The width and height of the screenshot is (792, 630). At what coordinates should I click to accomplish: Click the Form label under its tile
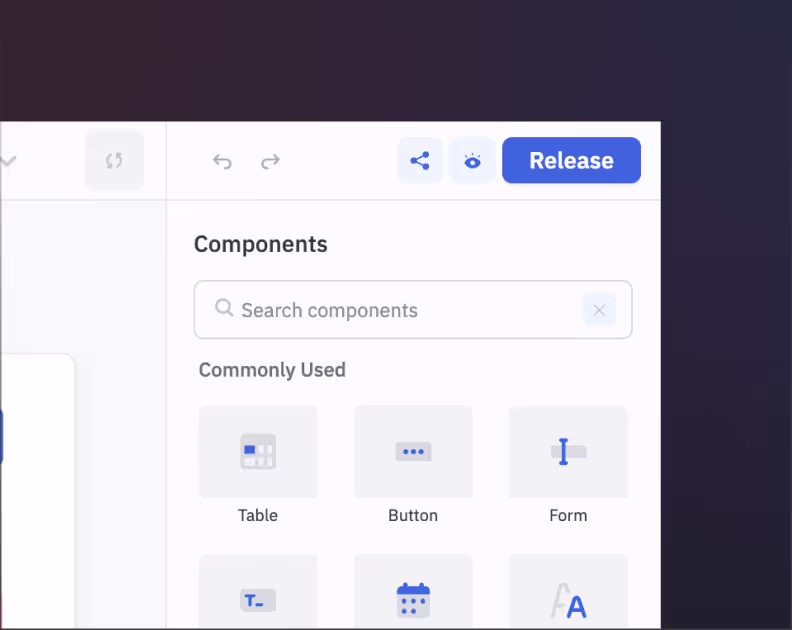(x=568, y=516)
